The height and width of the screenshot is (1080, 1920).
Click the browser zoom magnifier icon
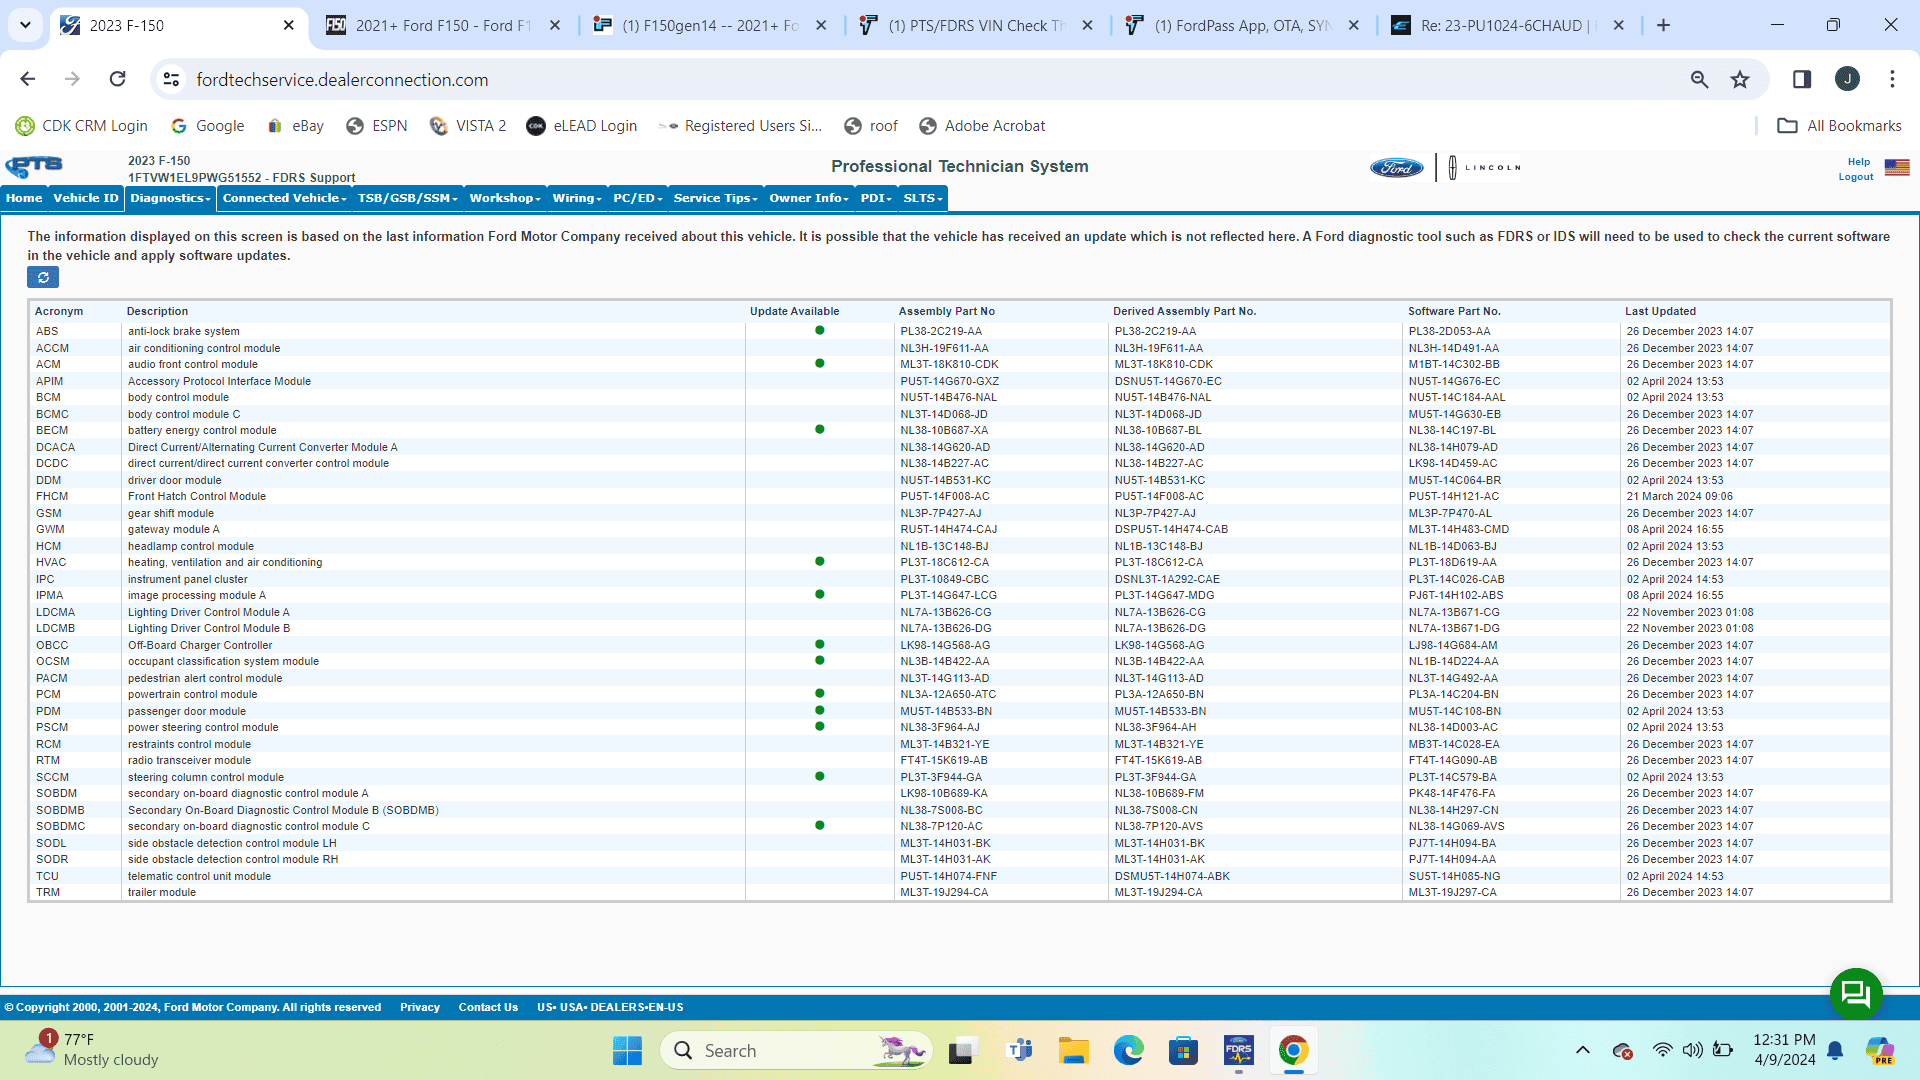point(1699,80)
